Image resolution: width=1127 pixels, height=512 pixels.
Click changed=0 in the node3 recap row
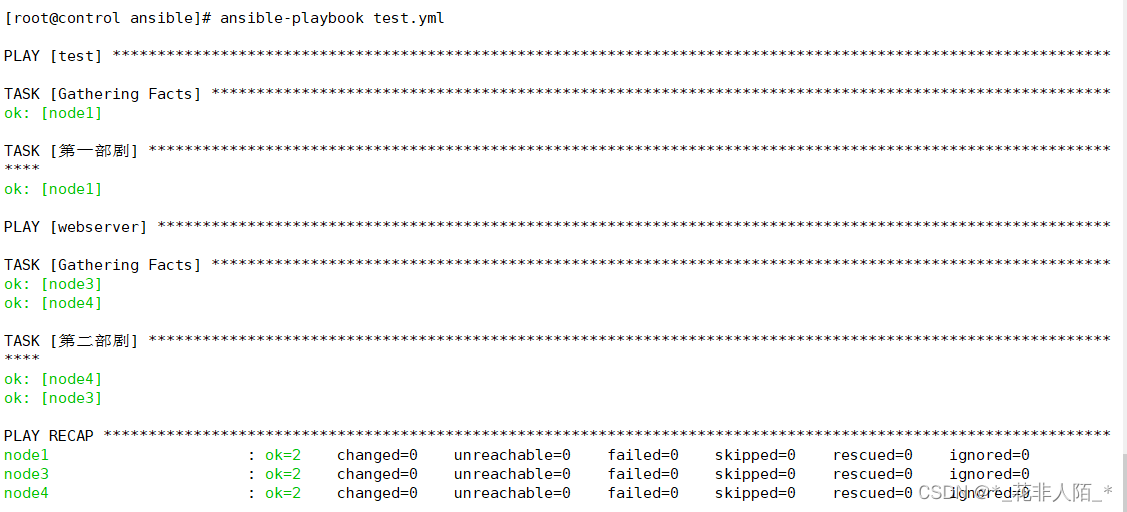tap(377, 474)
